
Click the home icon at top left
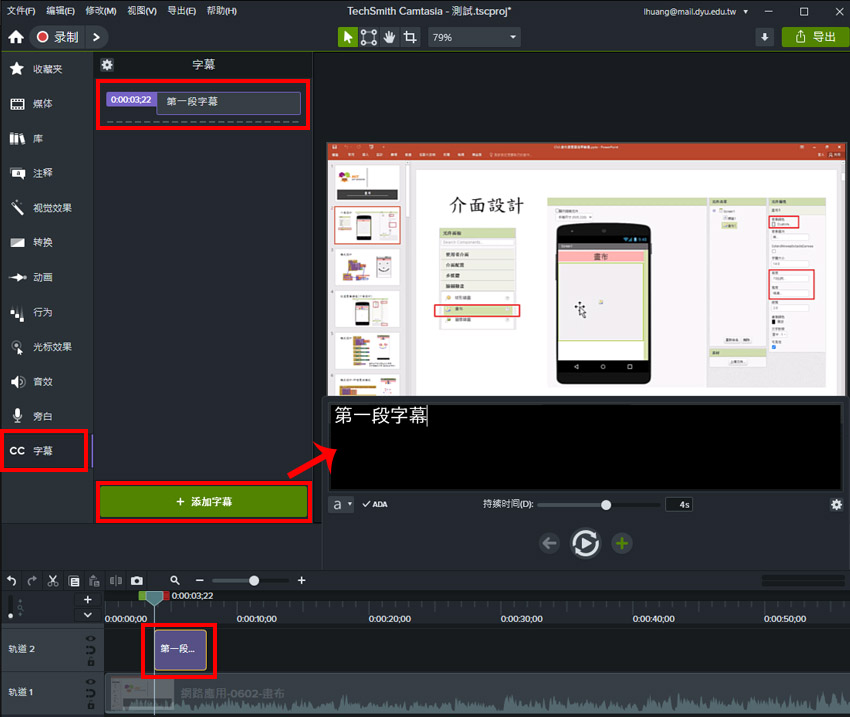pyautogui.click(x=15, y=37)
